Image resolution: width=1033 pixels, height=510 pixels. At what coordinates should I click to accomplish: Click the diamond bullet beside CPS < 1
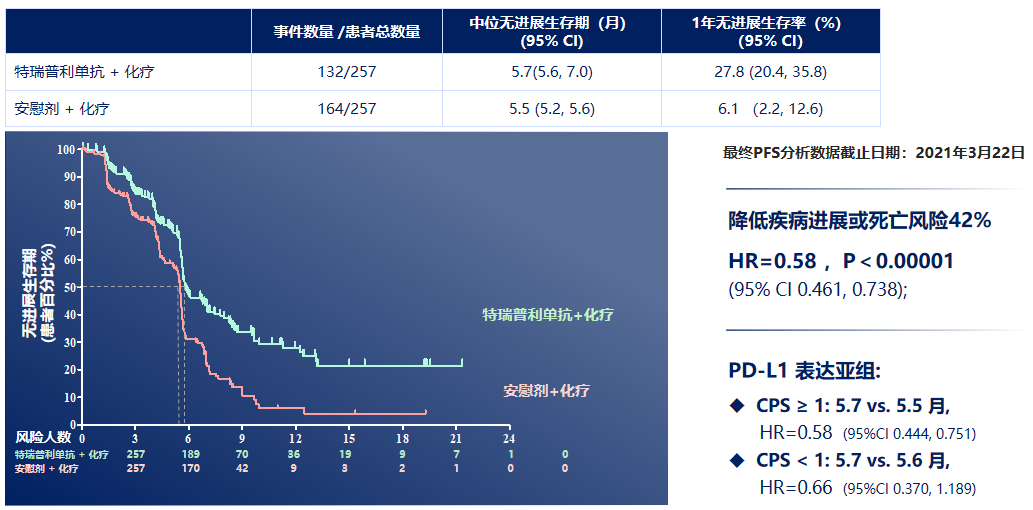tap(737, 461)
